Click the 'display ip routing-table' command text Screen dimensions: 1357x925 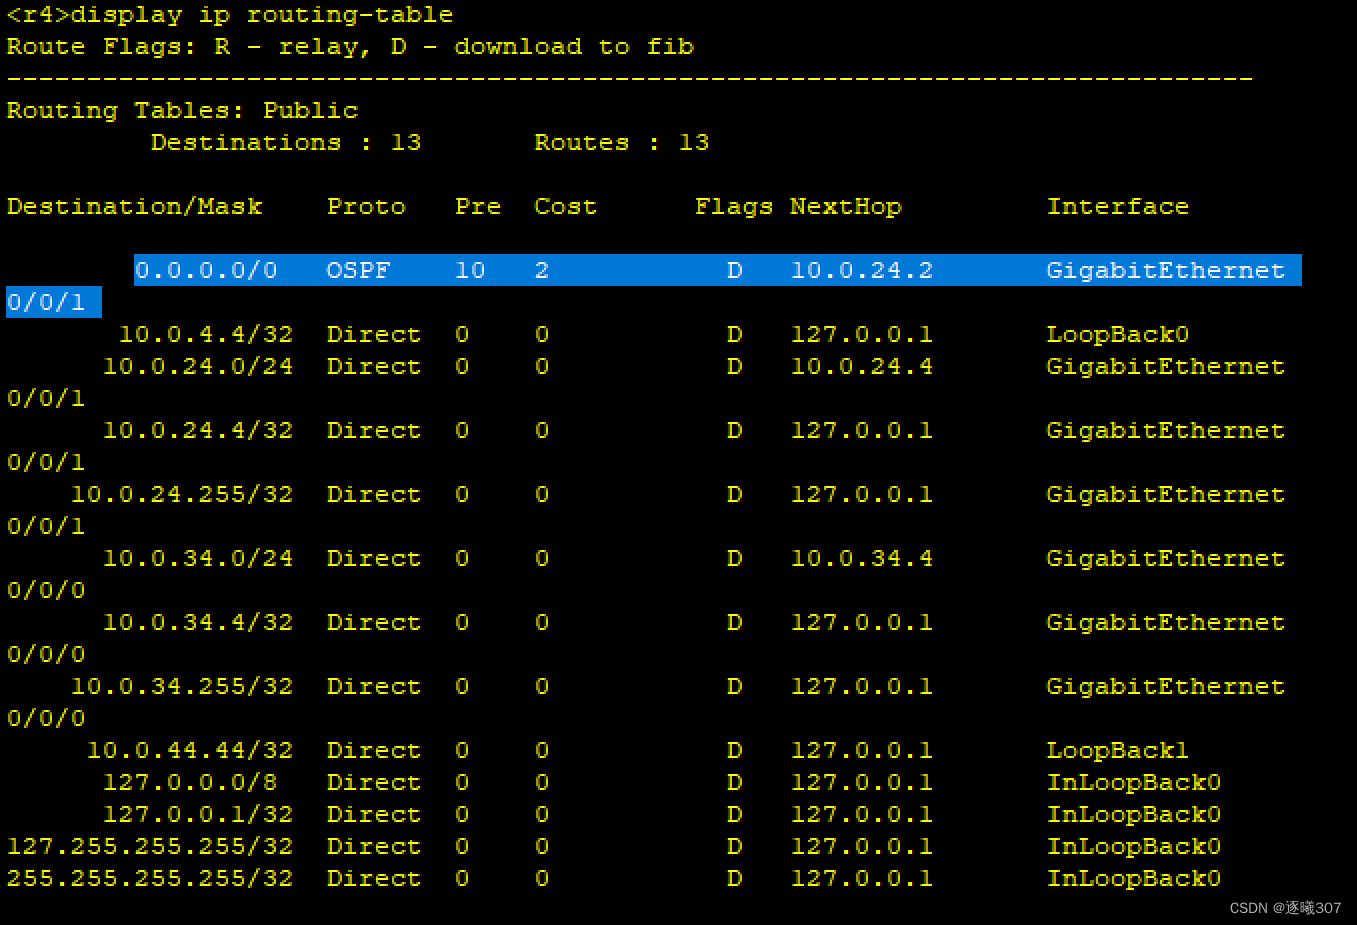(x=262, y=15)
